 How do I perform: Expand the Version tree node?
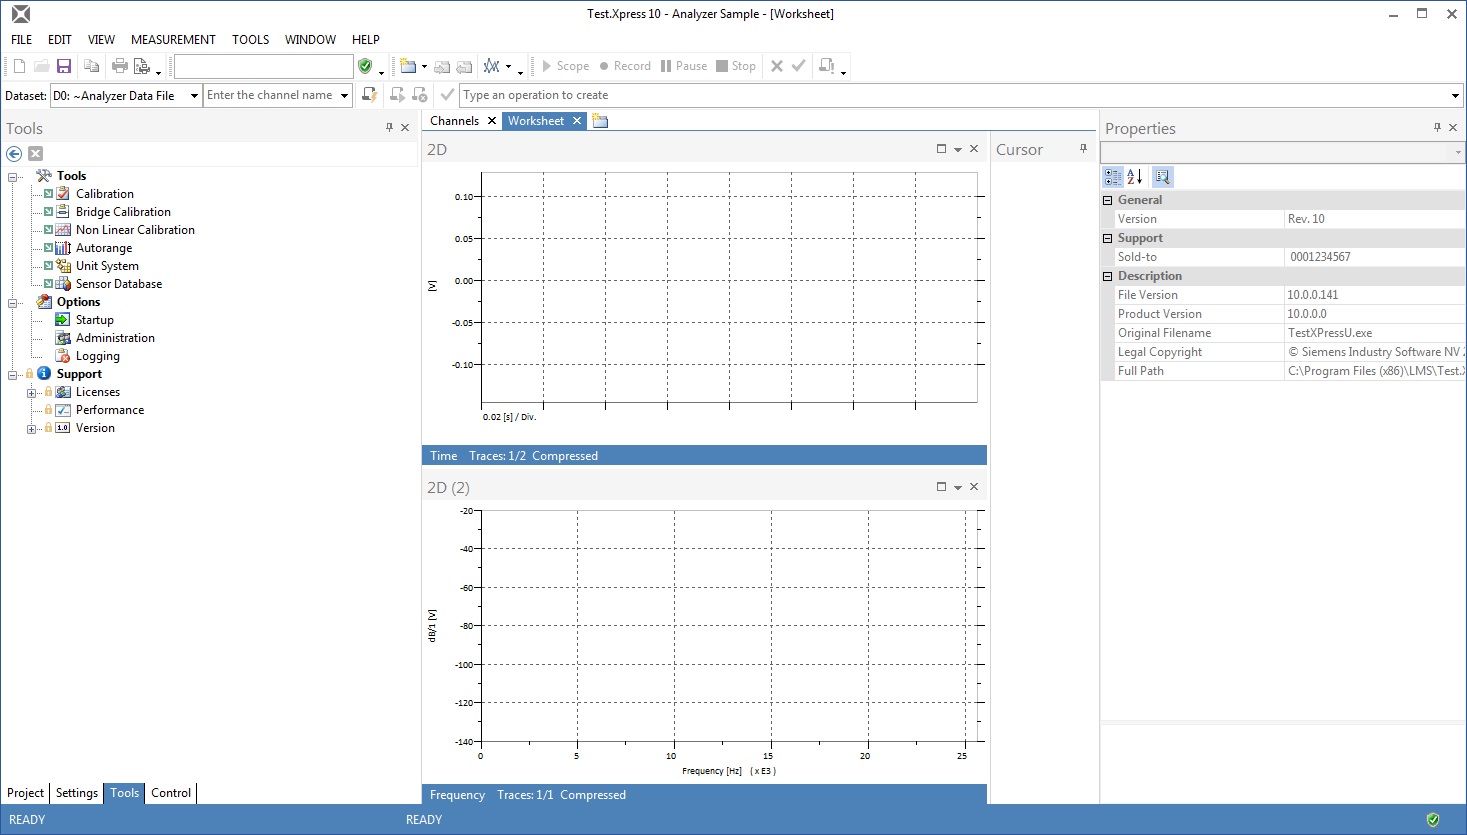(31, 429)
